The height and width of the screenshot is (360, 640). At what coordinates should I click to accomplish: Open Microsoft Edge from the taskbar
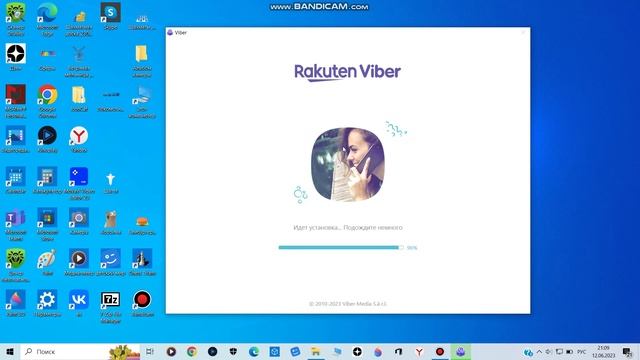point(254,351)
